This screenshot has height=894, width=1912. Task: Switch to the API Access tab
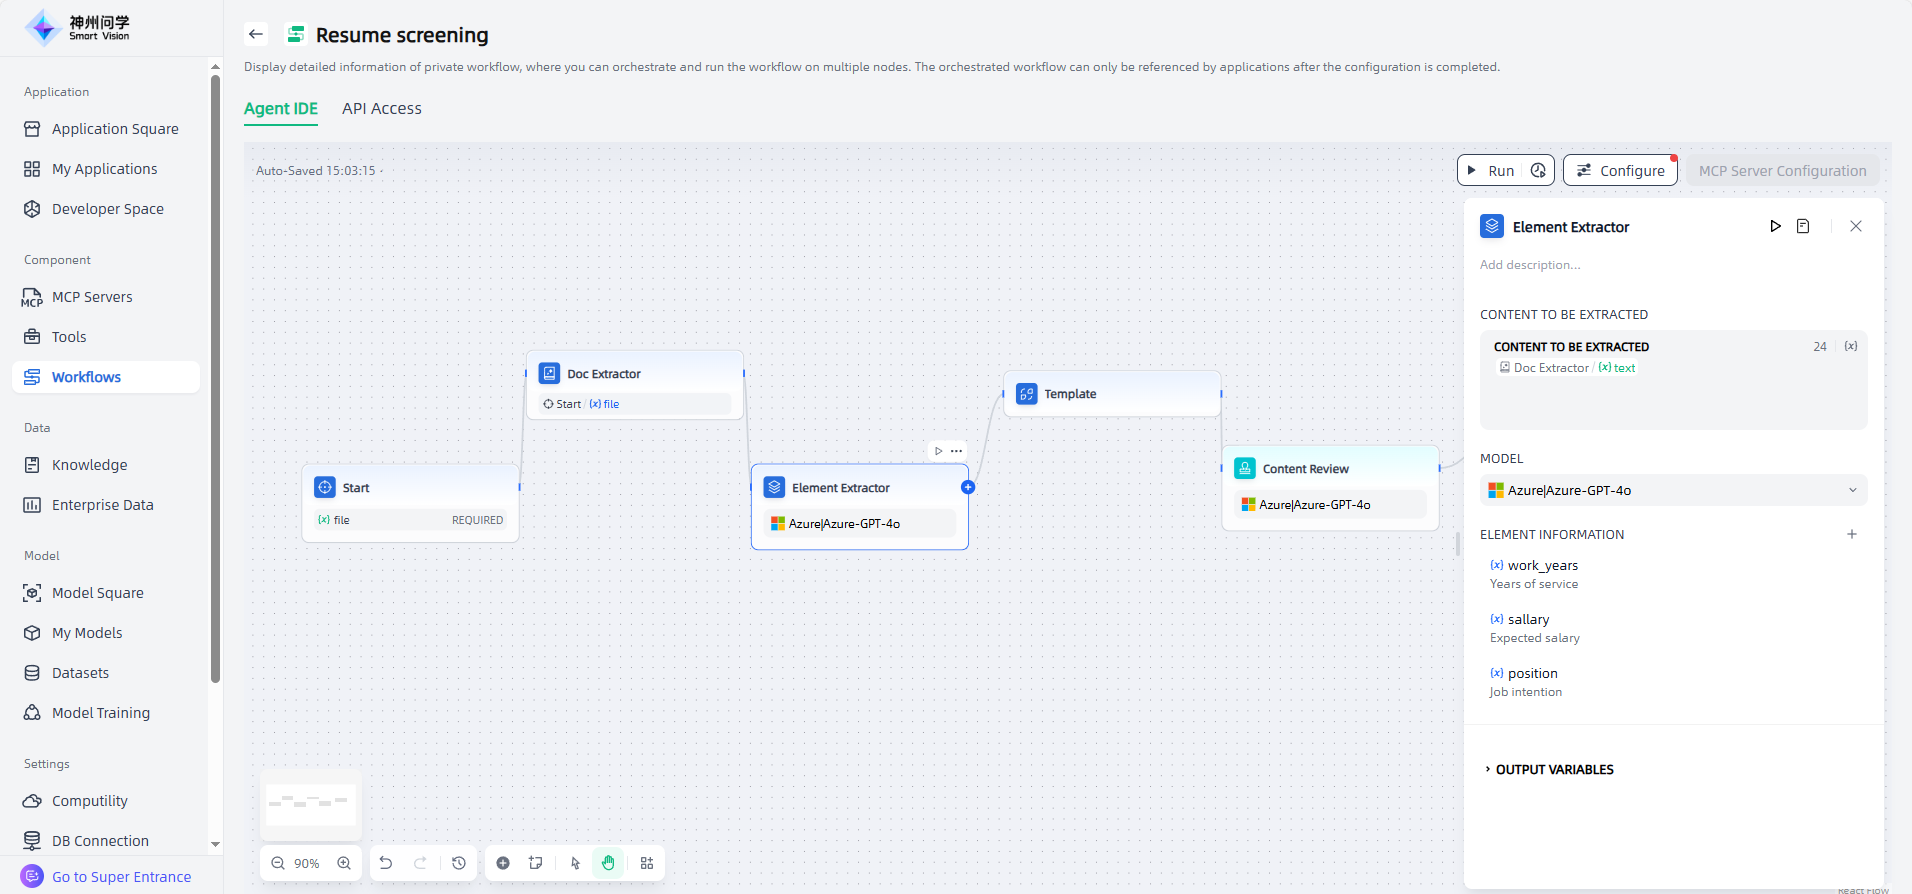[382, 109]
